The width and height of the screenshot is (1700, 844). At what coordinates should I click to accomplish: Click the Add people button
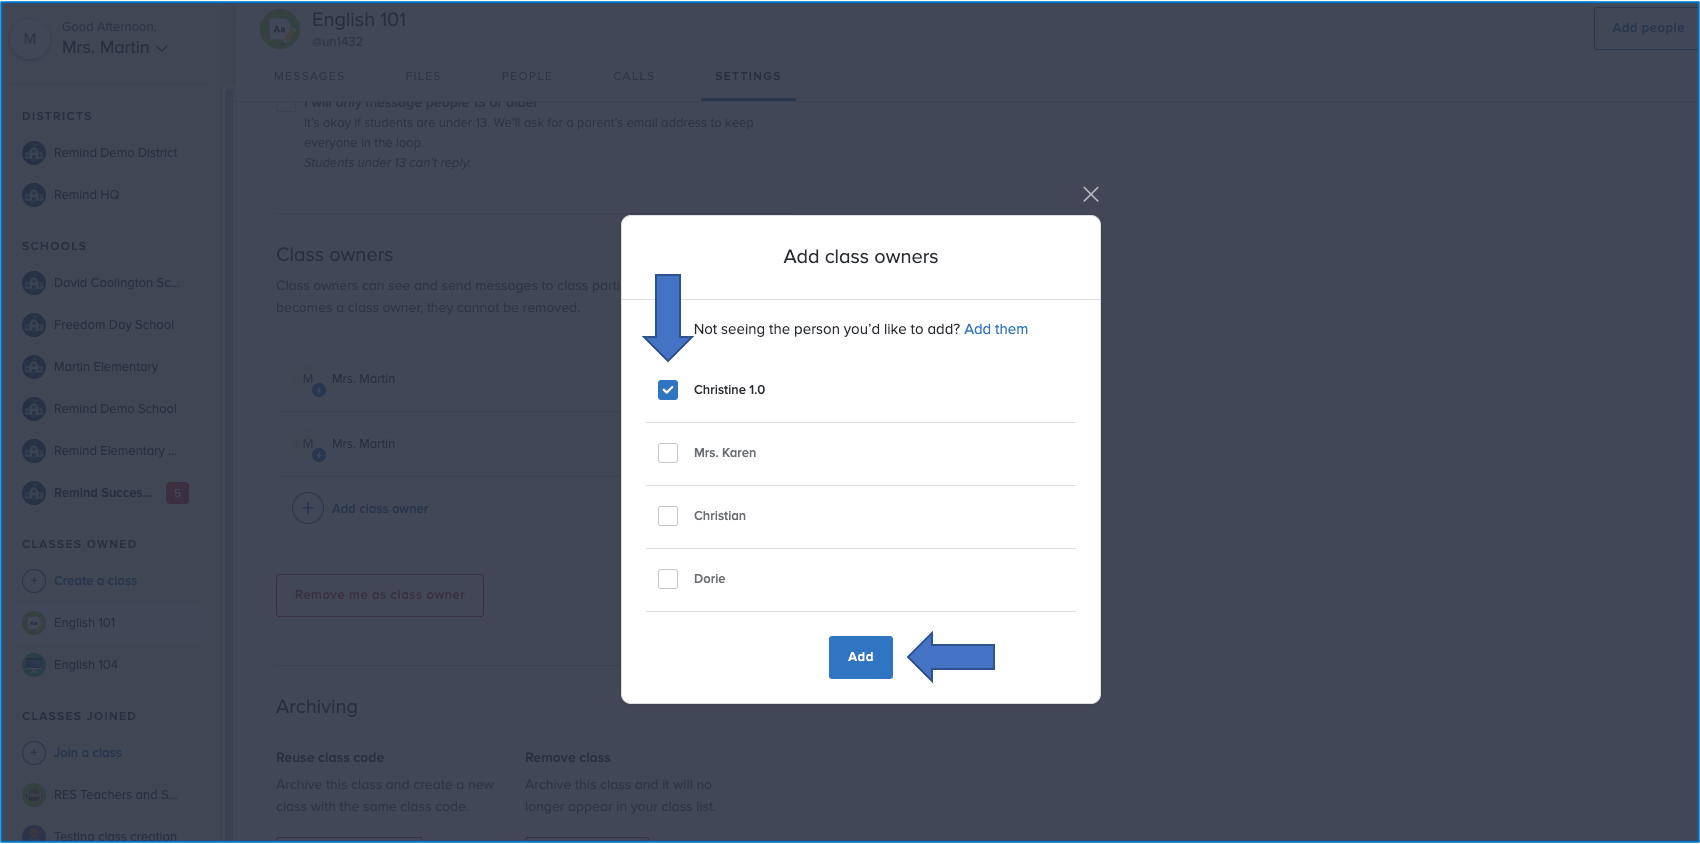point(1647,28)
